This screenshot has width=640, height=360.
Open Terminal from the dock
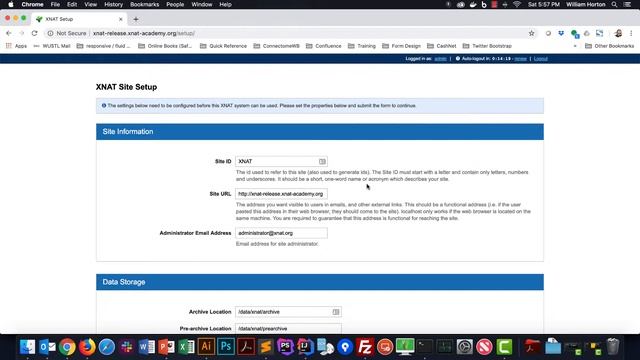pos(424,347)
